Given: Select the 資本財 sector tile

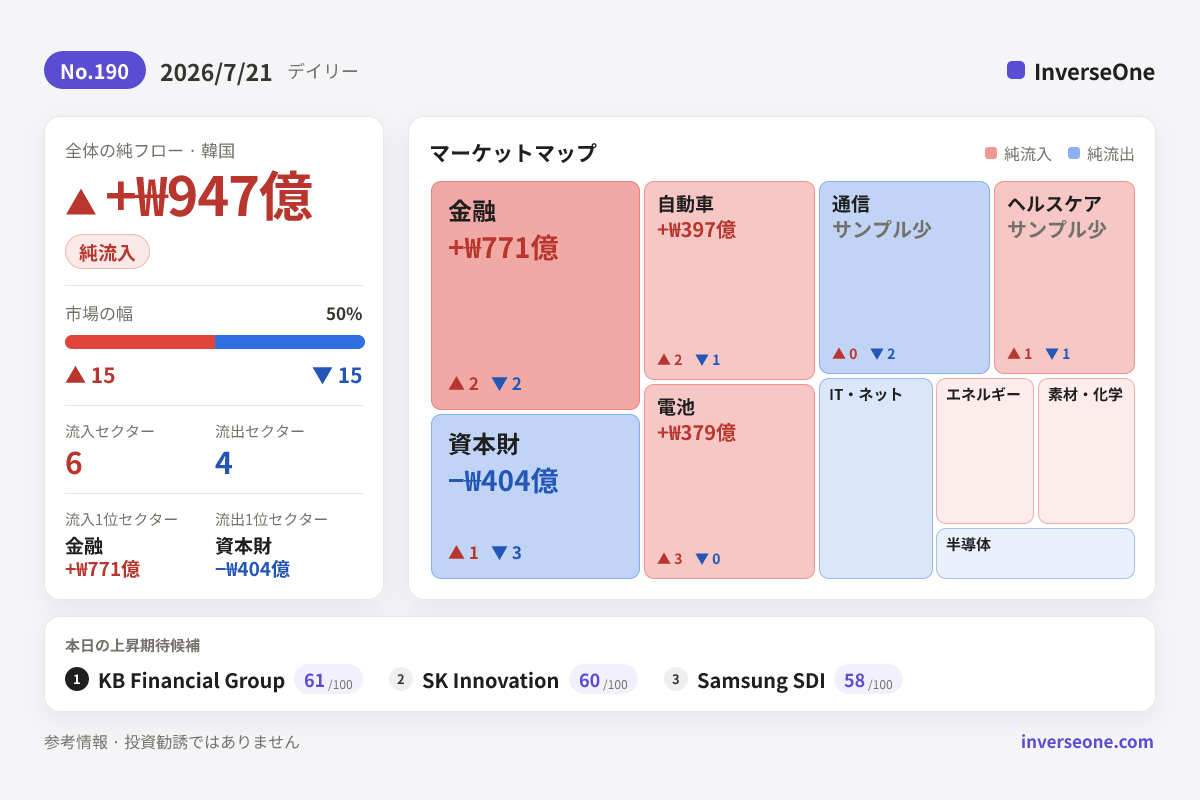Looking at the screenshot, I should pyautogui.click(x=535, y=496).
